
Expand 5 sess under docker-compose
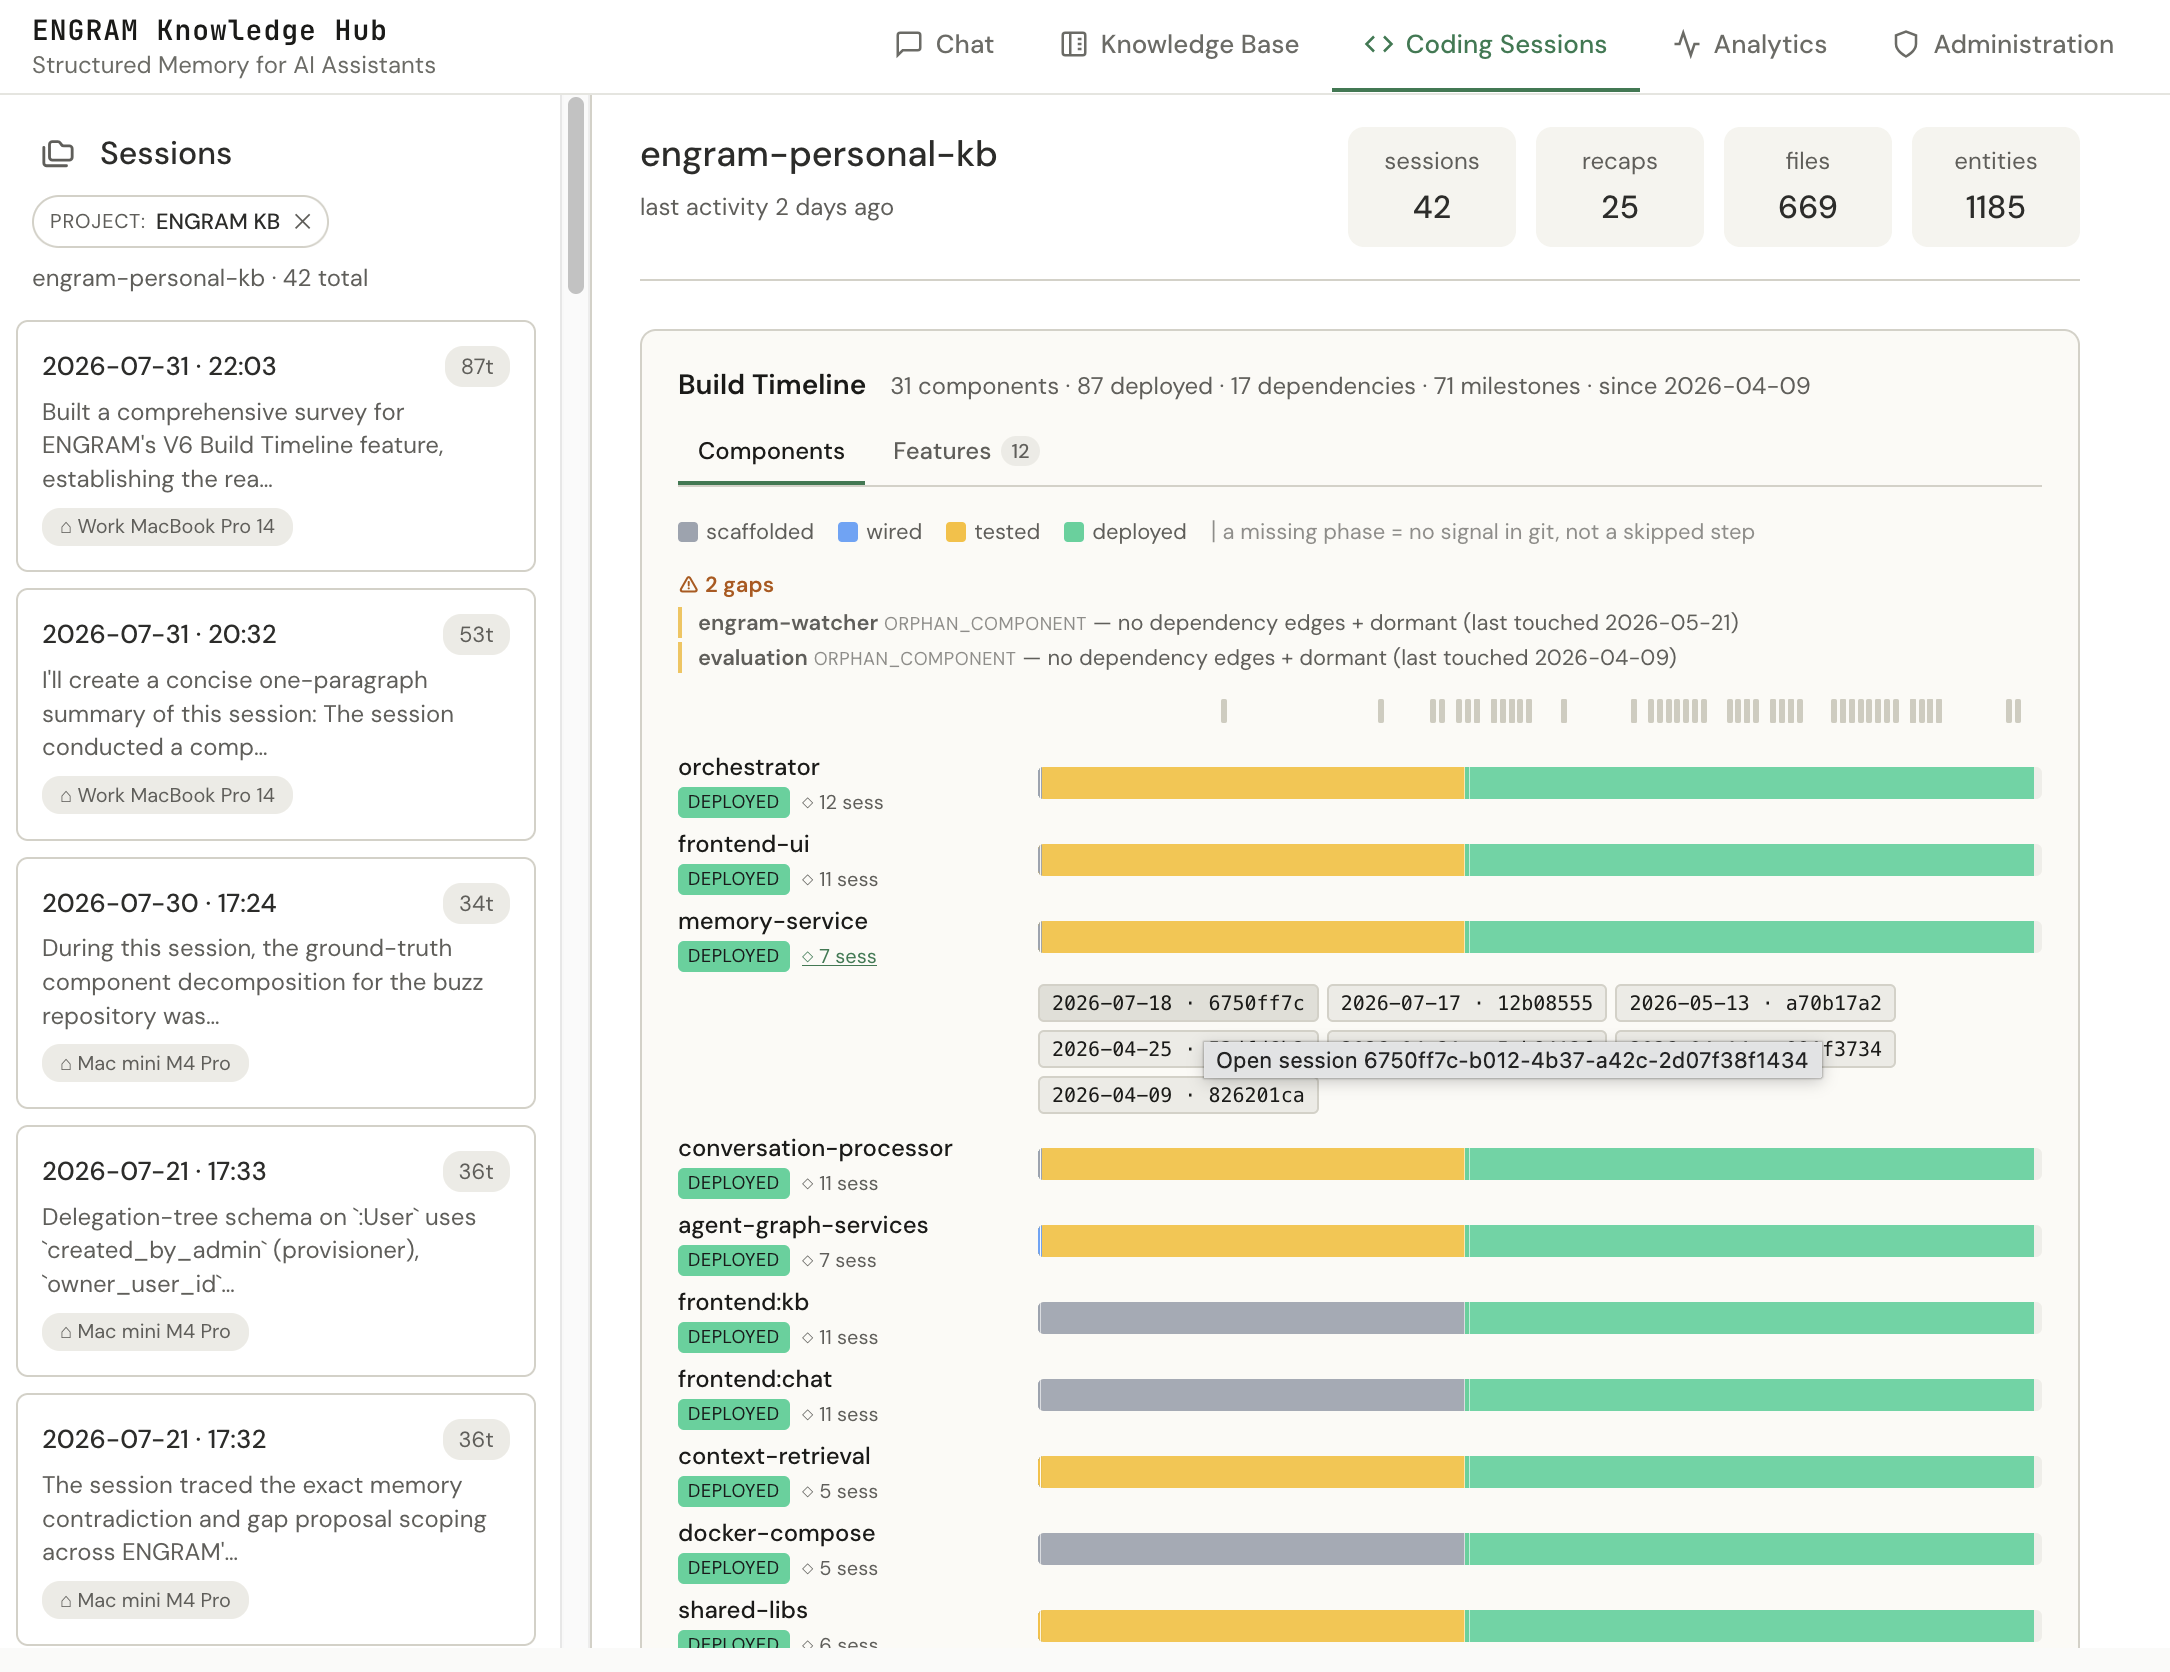coord(840,1569)
